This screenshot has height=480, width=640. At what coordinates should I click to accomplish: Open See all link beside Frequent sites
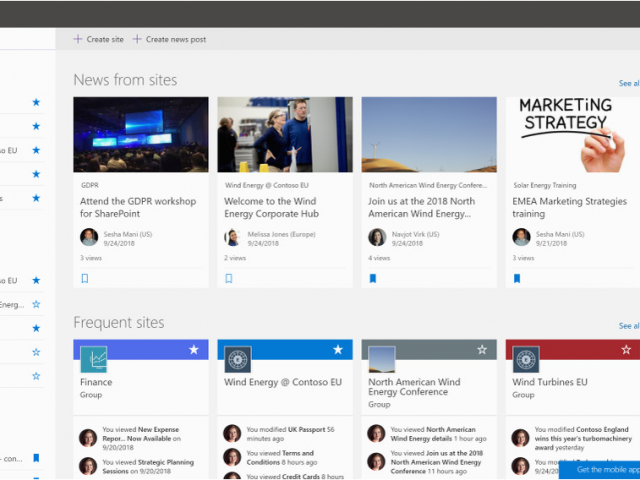pyautogui.click(x=629, y=326)
